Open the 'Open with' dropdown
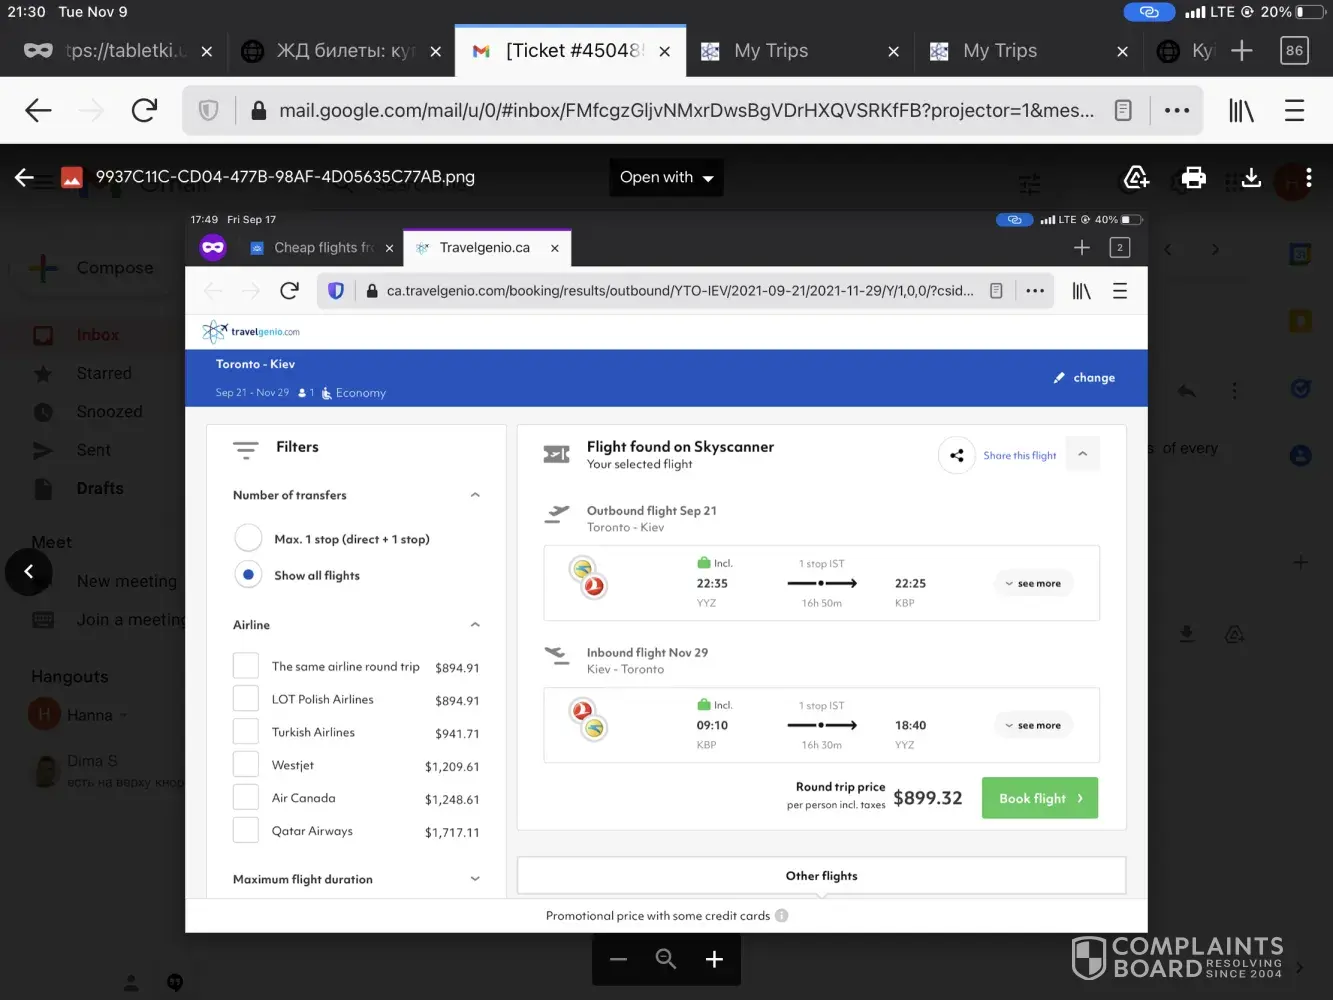The height and width of the screenshot is (1000, 1333). [x=666, y=178]
